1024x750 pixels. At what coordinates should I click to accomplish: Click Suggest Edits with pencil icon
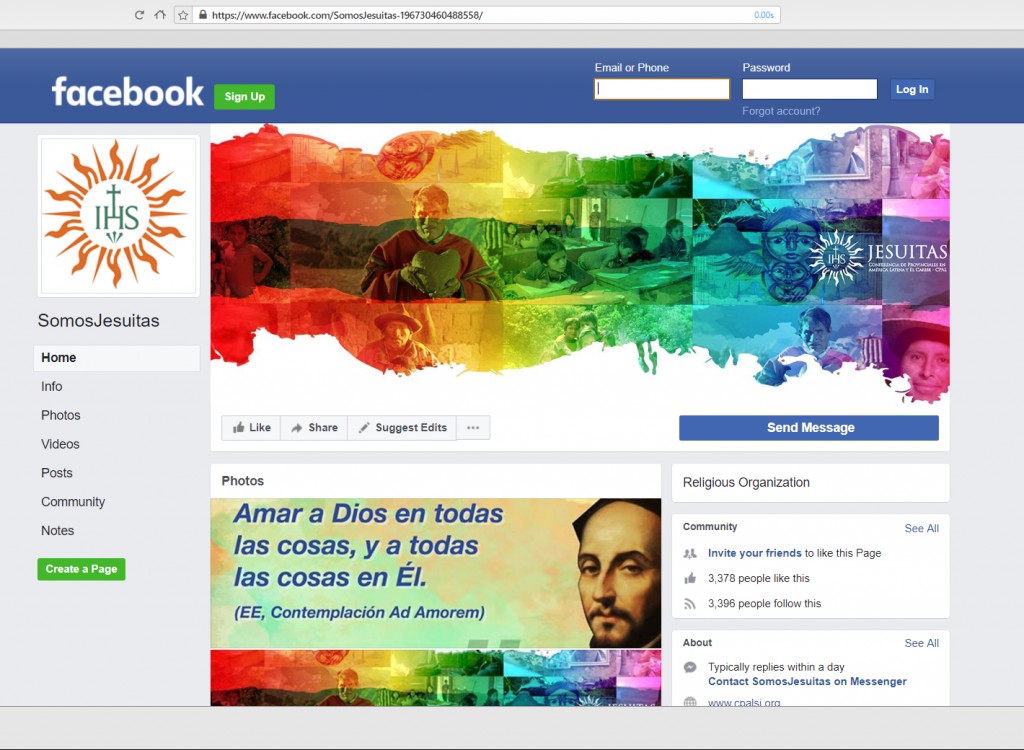tap(402, 428)
